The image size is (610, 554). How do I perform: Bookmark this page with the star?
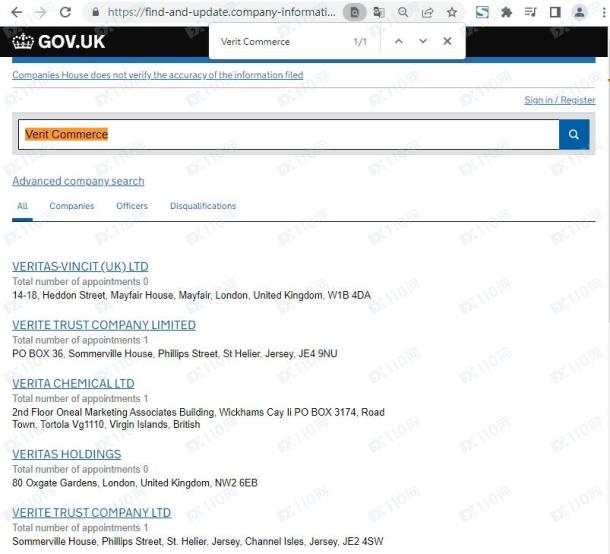coord(452,12)
